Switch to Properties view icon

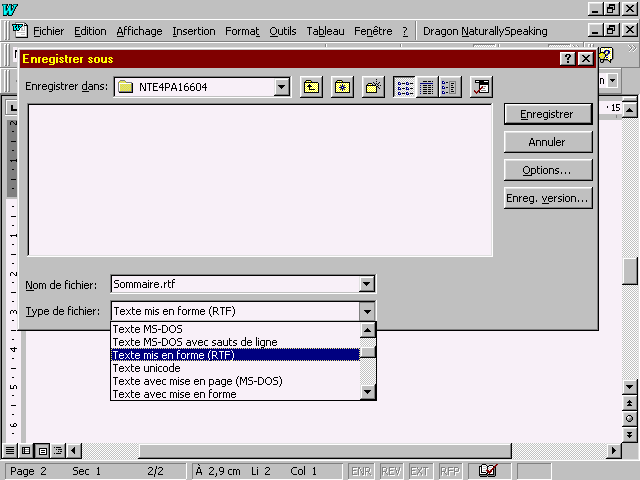point(450,87)
